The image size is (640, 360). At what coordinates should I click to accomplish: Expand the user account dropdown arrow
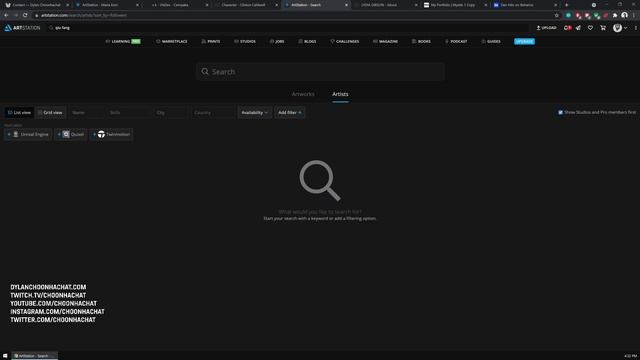[x=626, y=28]
